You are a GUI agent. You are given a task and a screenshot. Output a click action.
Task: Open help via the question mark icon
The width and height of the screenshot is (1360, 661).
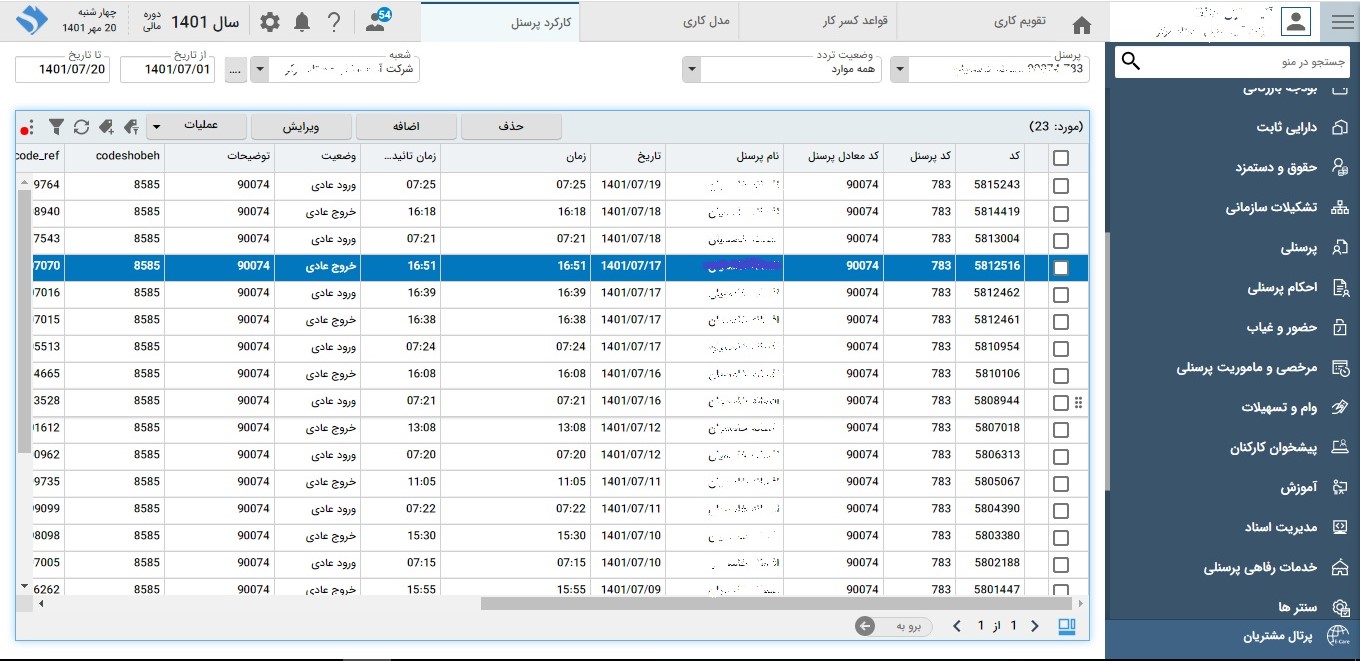(x=334, y=22)
